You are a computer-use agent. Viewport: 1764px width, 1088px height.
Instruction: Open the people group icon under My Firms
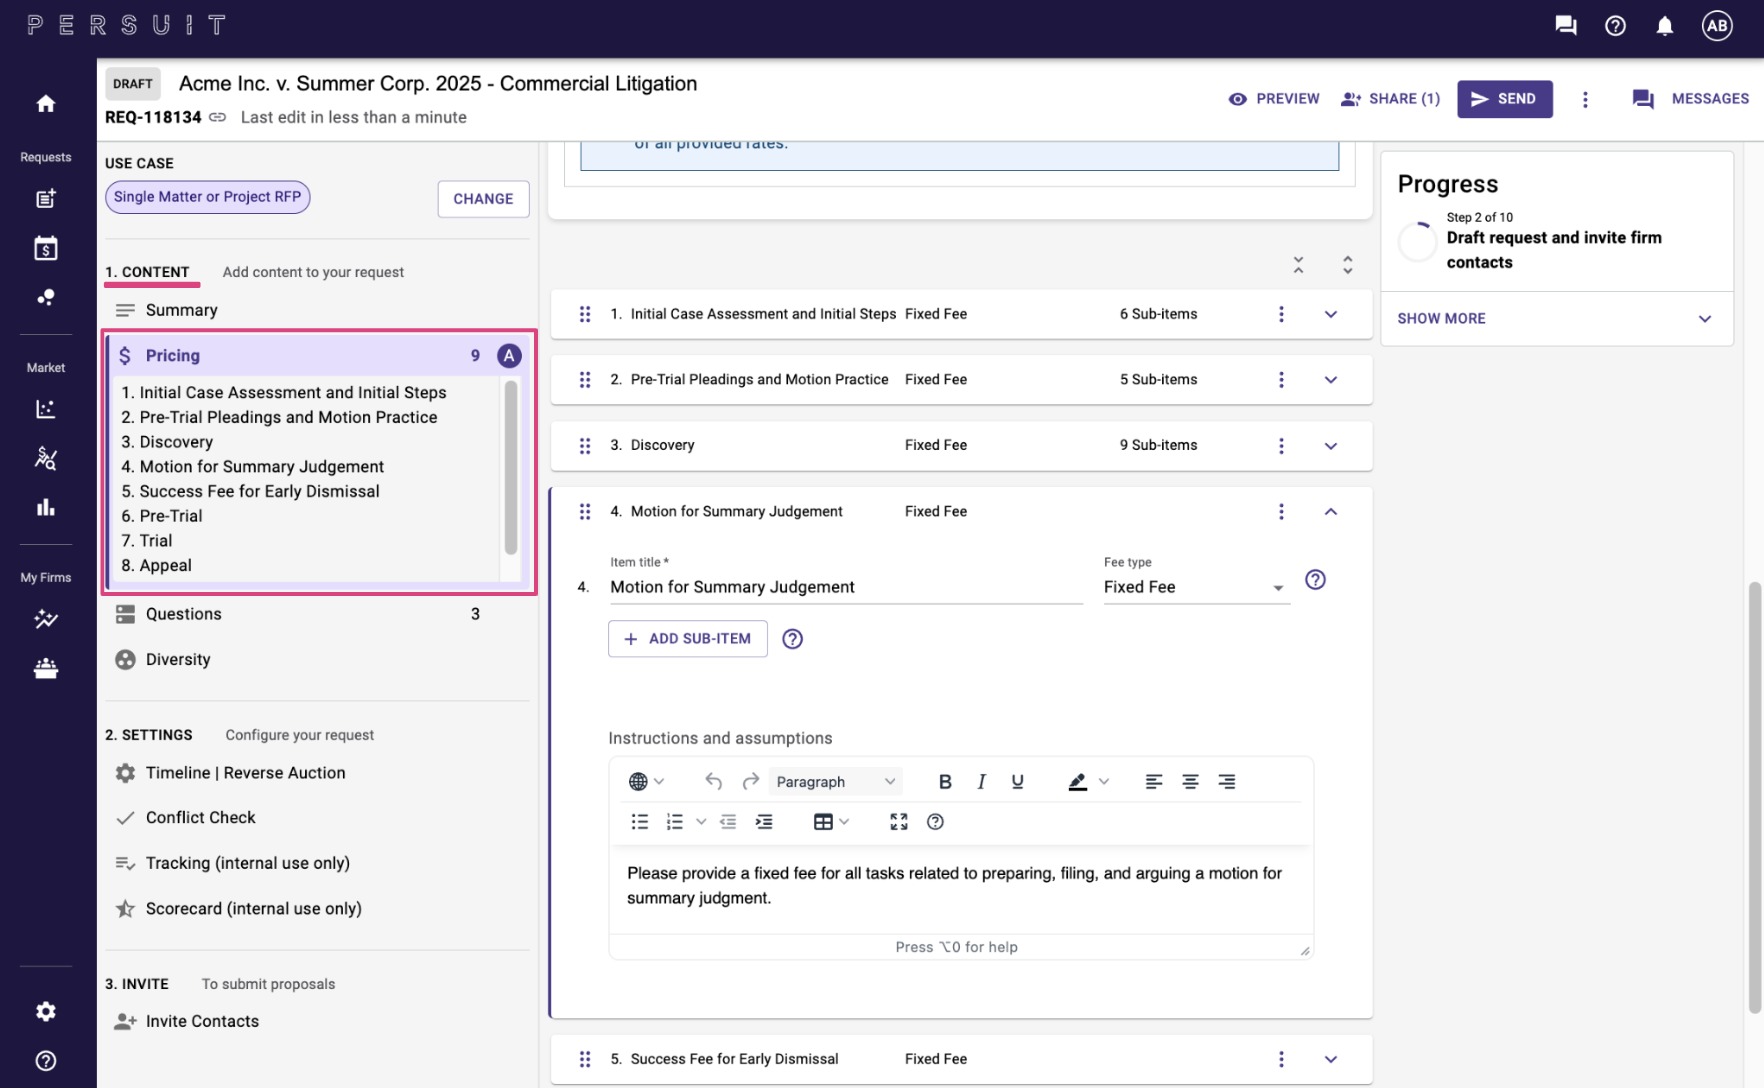(45, 668)
